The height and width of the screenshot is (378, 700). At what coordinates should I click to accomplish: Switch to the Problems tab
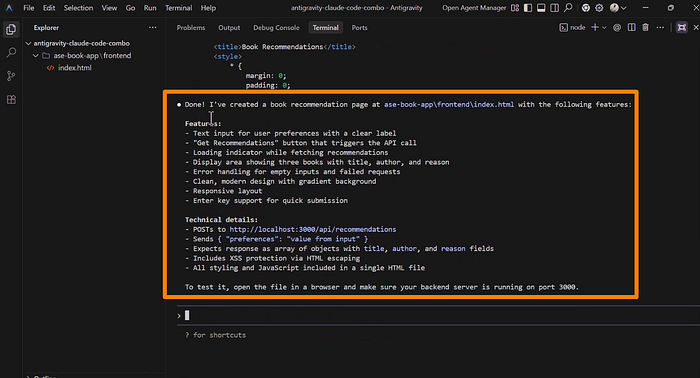click(191, 28)
